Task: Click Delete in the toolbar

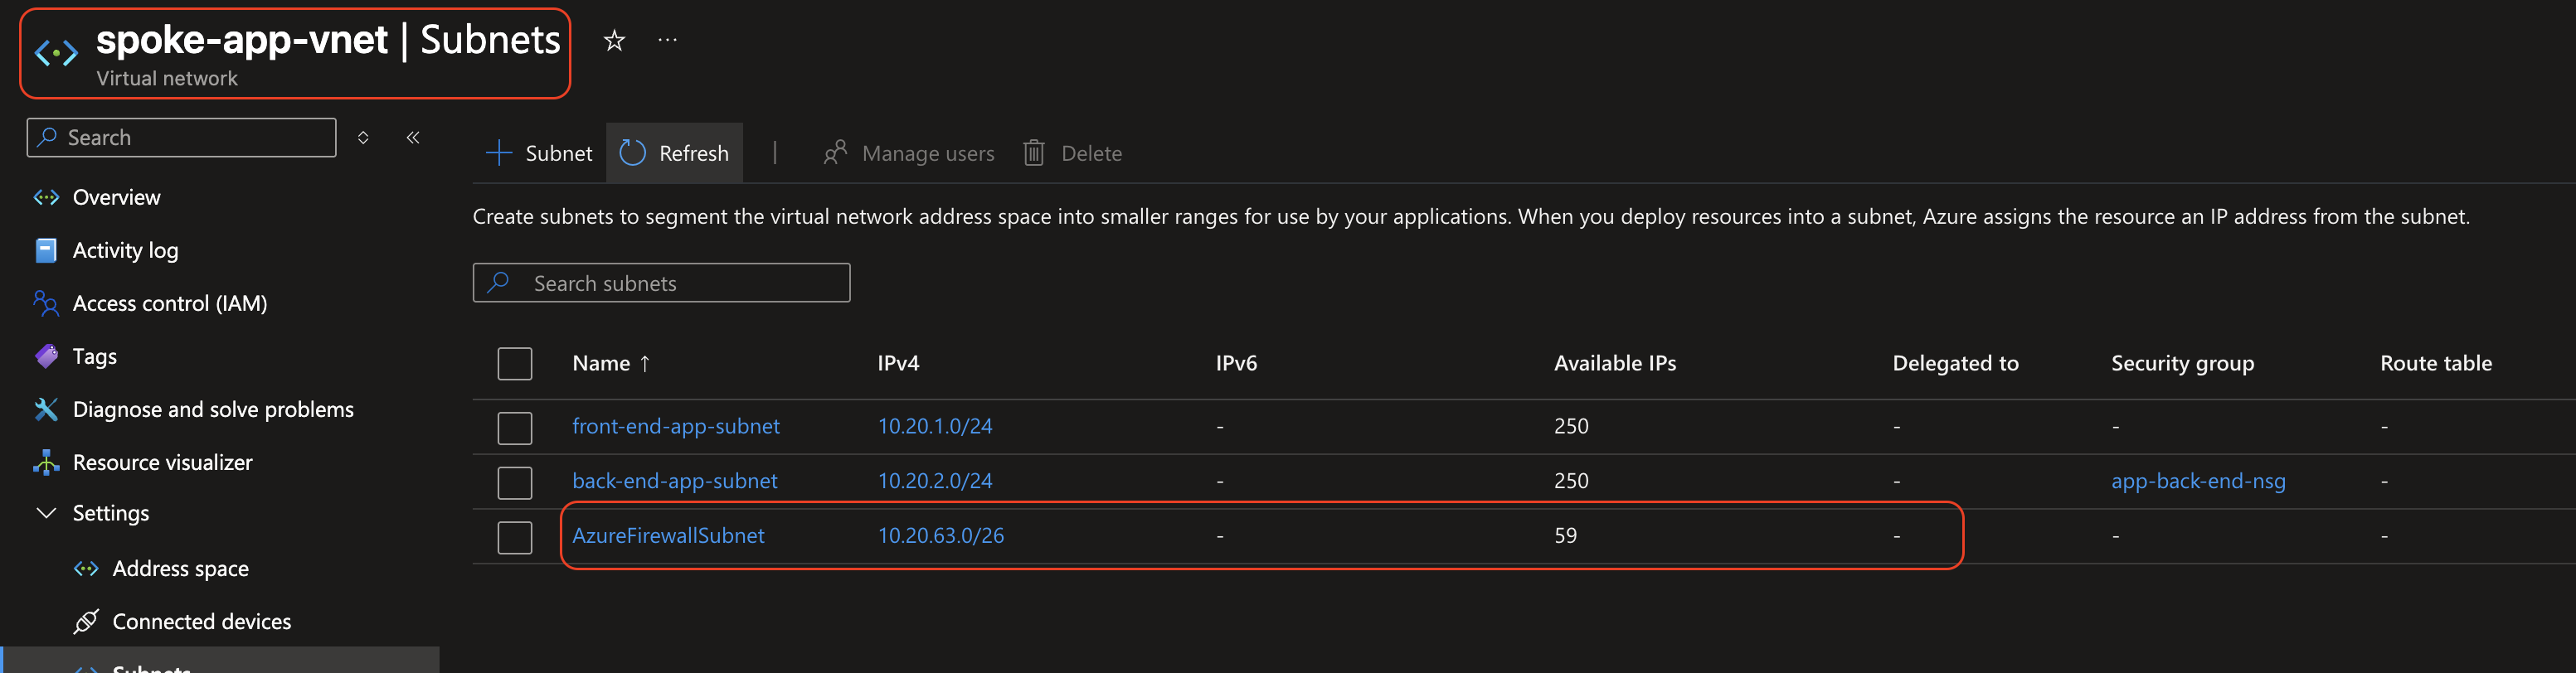Action: pos(1073,153)
